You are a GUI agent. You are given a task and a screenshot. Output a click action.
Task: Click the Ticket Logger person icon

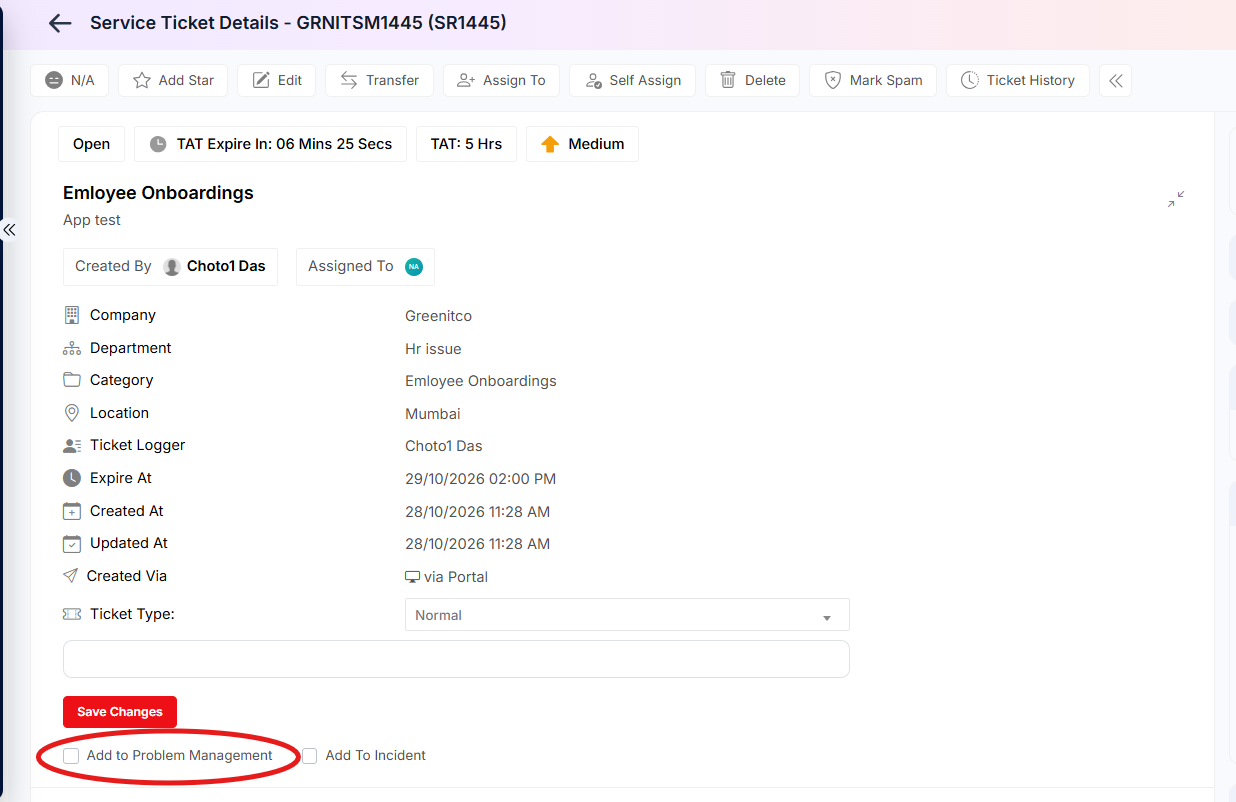click(x=71, y=445)
